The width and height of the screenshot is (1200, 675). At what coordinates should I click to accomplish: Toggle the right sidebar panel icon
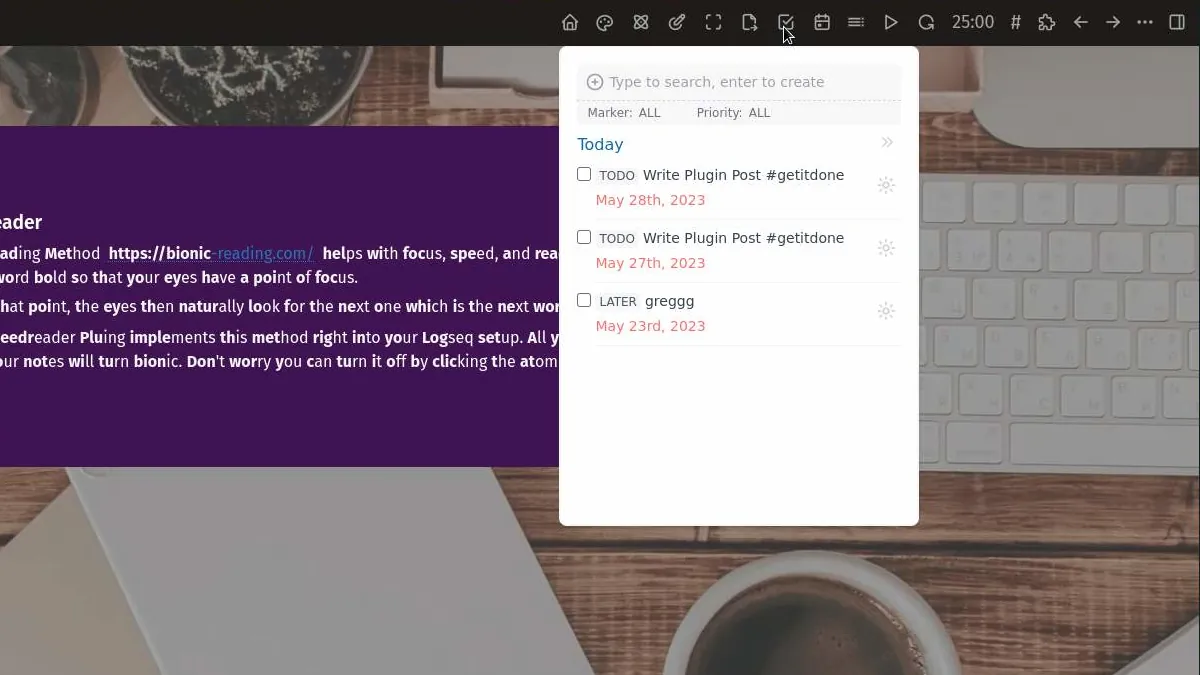tap(1177, 22)
